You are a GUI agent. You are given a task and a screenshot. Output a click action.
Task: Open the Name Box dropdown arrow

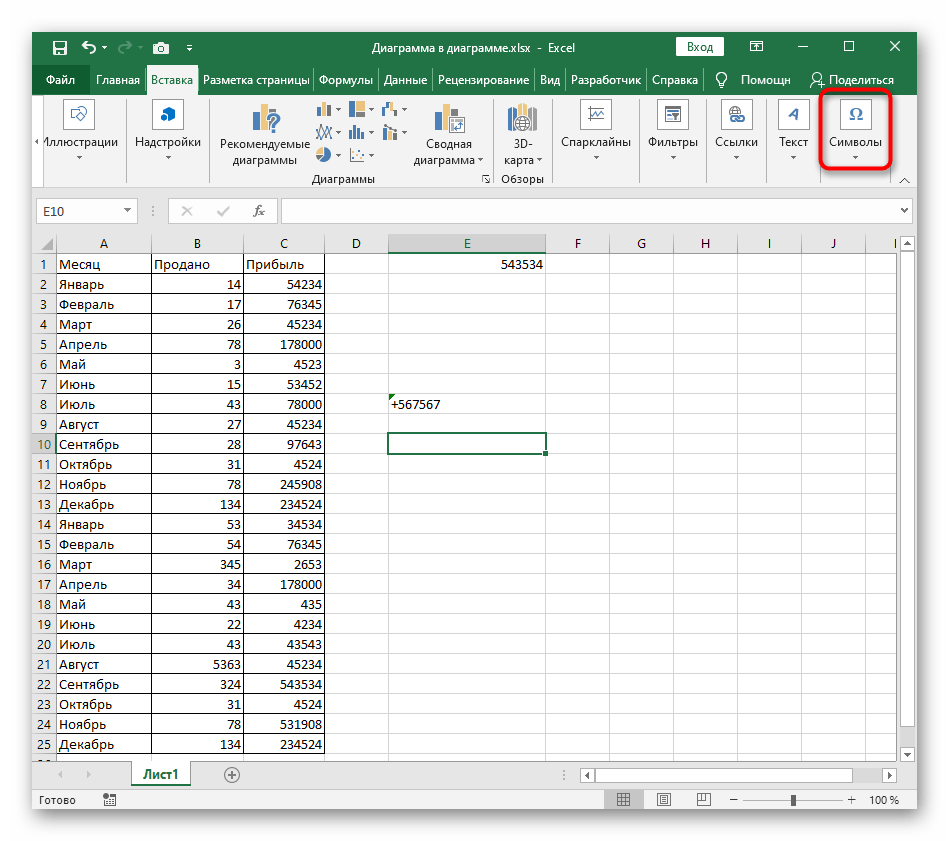(127, 211)
